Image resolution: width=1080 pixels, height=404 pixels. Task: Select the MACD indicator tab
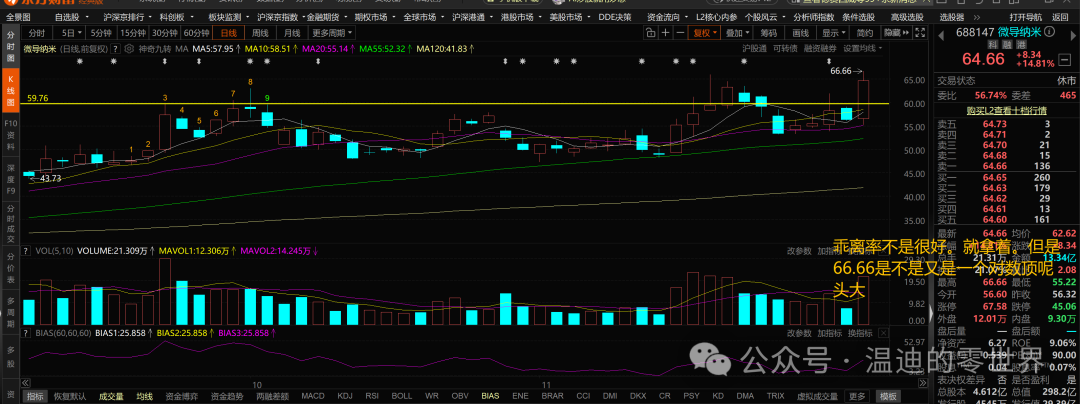(313, 396)
